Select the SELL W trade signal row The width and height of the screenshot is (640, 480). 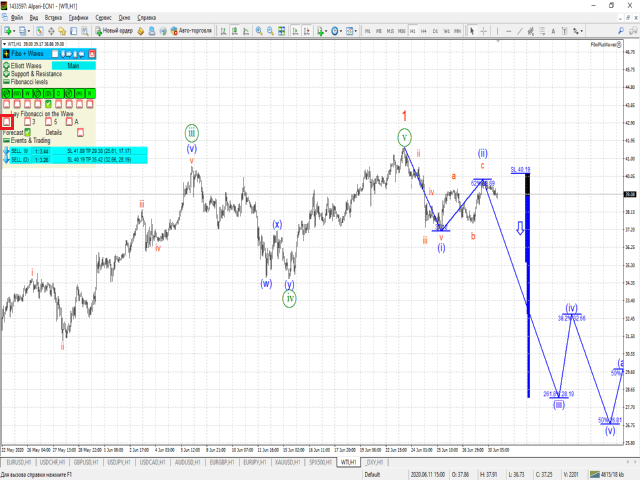point(79,151)
